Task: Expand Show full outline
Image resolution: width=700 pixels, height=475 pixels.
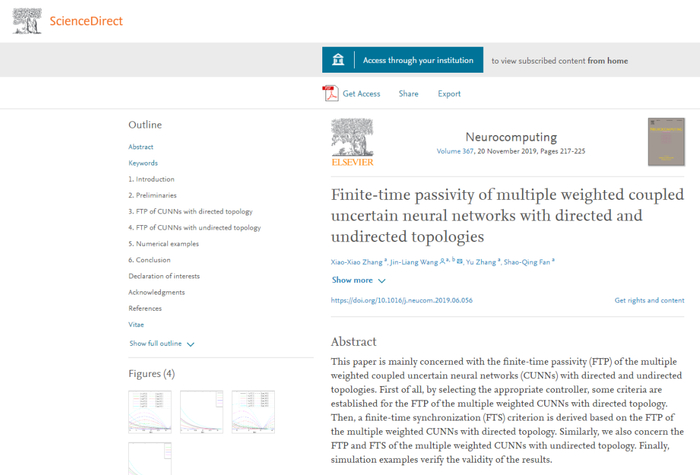Action: [161, 343]
